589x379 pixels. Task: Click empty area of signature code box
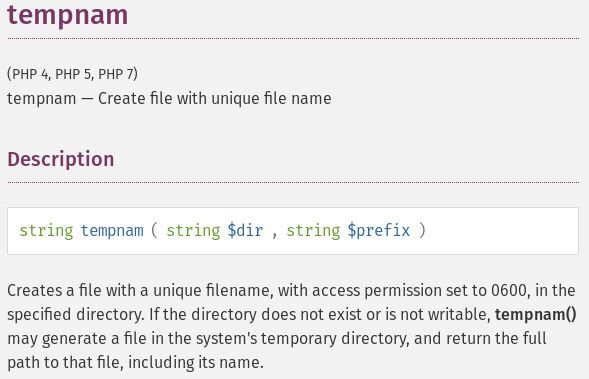[503, 231]
